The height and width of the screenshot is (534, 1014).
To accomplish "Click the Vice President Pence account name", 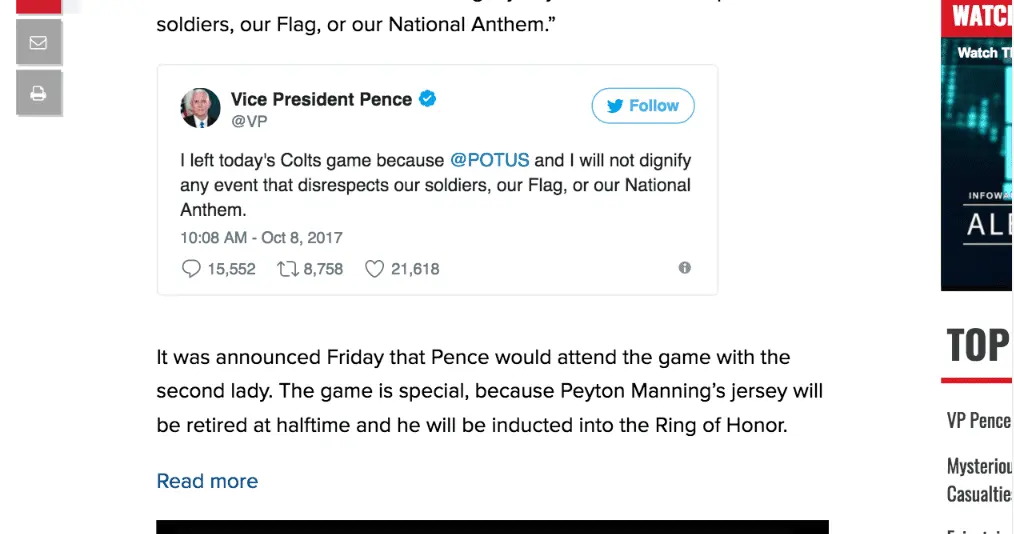I will [x=321, y=99].
